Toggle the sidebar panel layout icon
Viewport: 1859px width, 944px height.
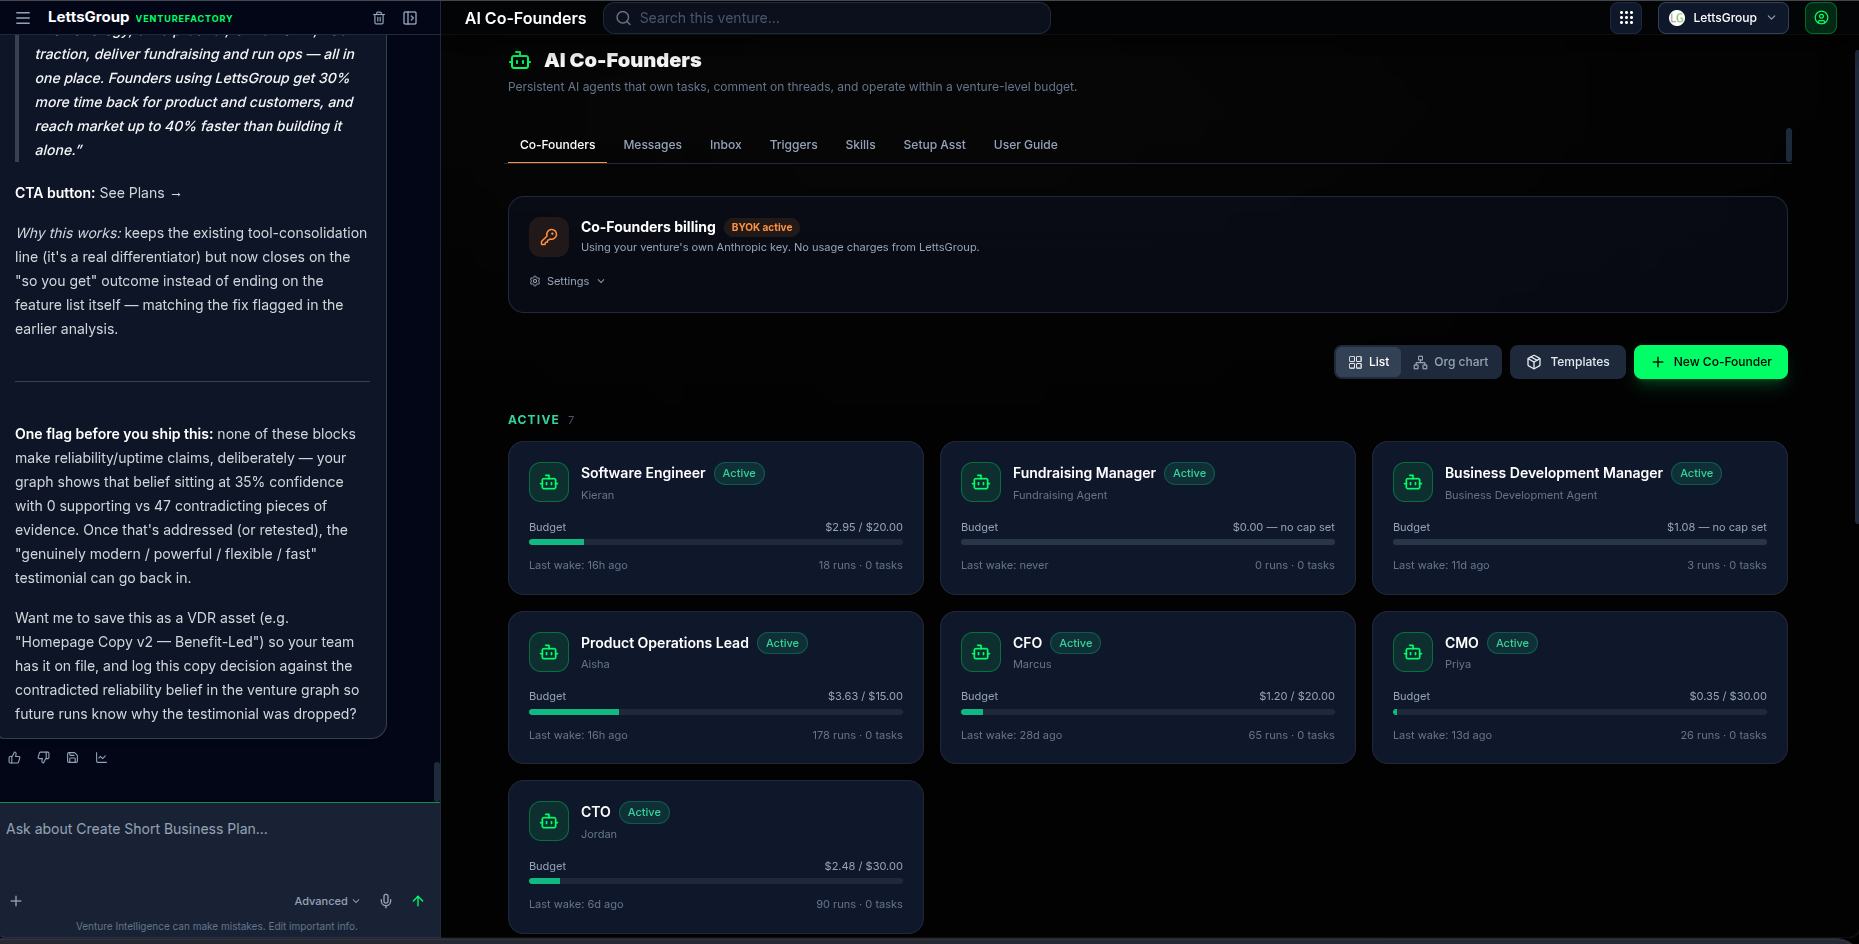(410, 18)
